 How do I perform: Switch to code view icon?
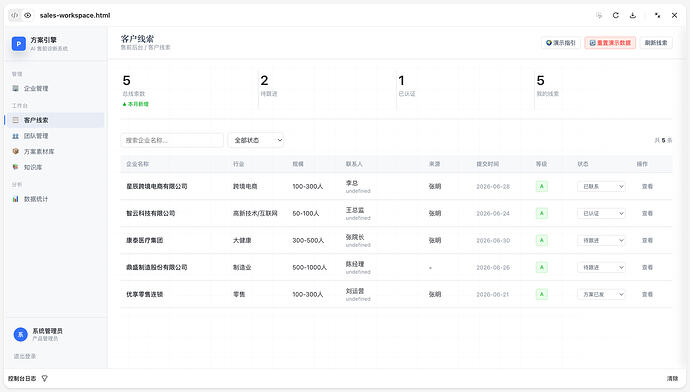coord(15,15)
